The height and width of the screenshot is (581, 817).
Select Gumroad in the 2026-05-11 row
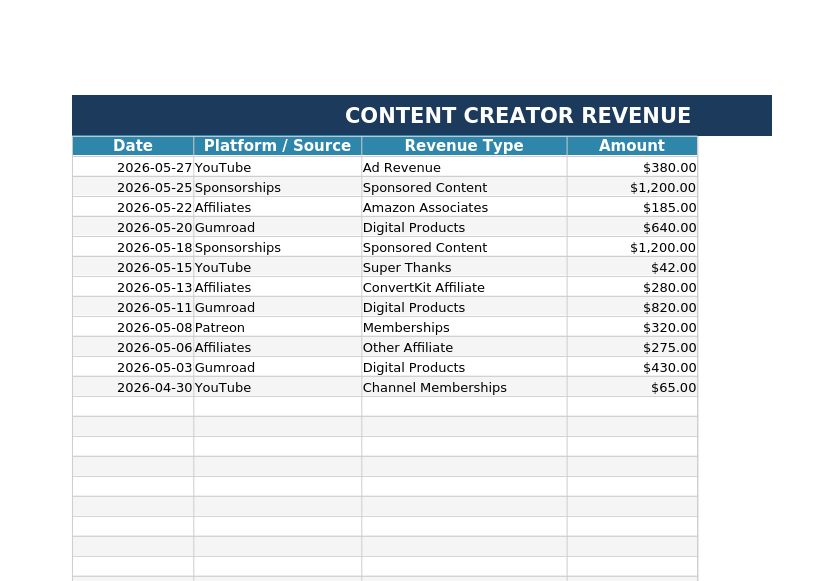(277, 307)
